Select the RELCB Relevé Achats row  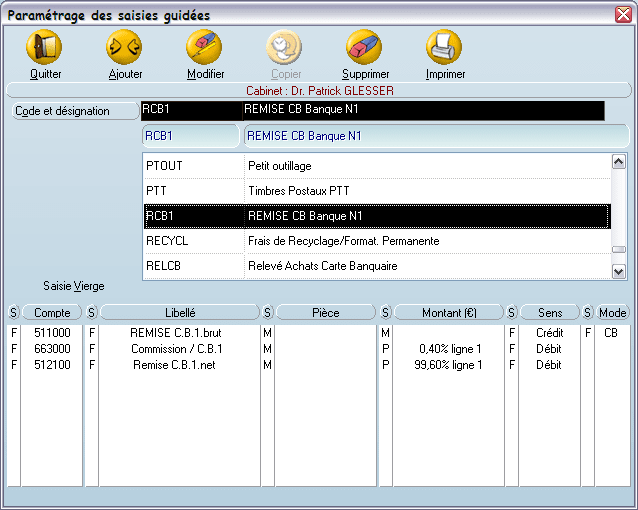375,266
